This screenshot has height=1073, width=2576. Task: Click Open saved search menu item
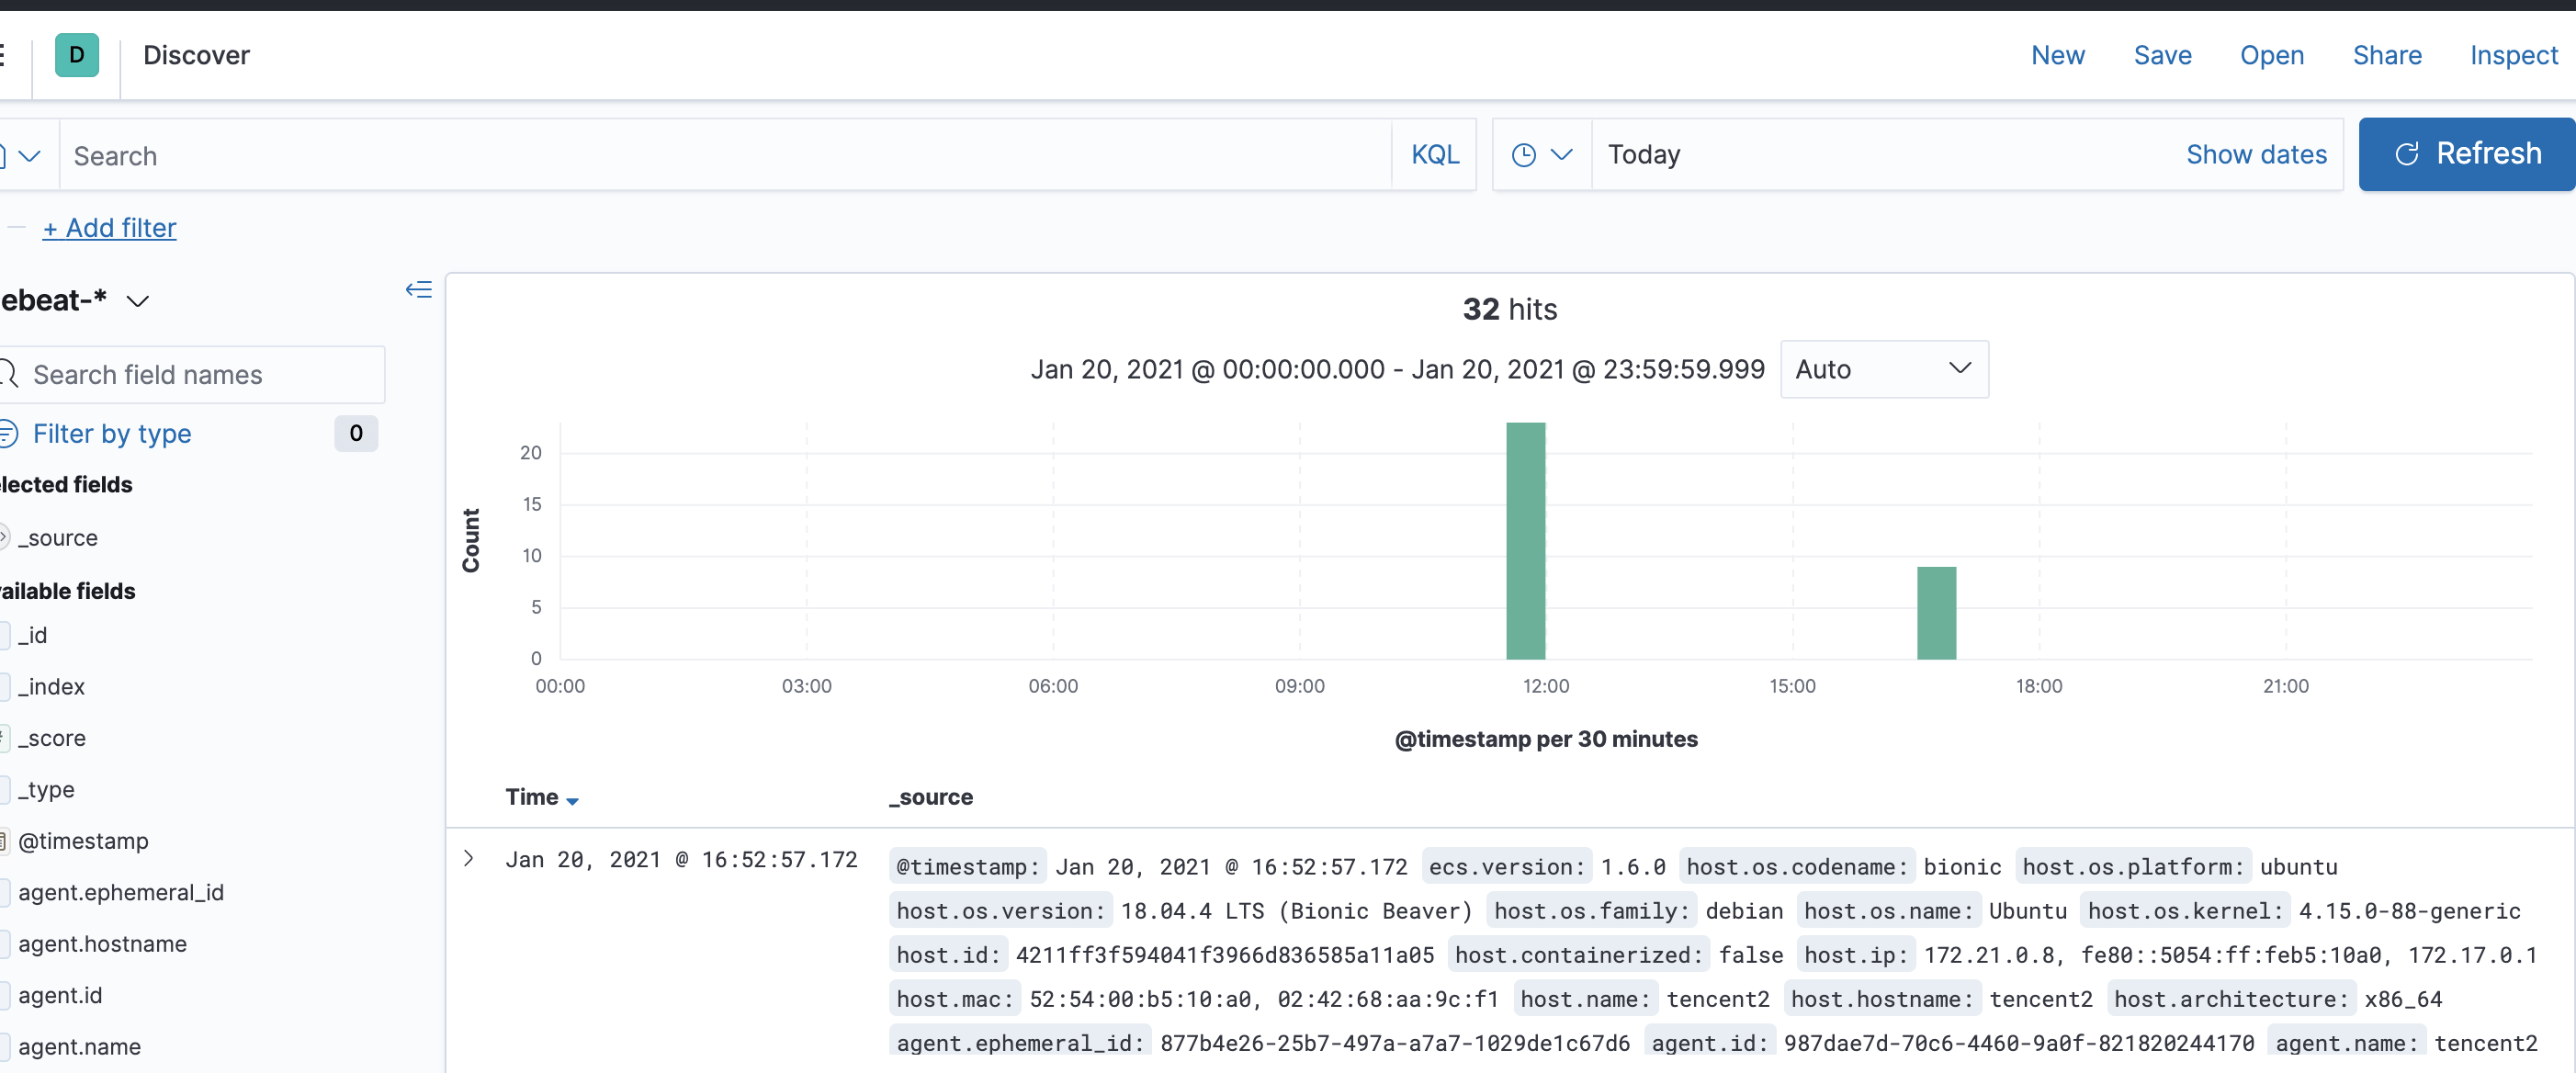(2271, 55)
